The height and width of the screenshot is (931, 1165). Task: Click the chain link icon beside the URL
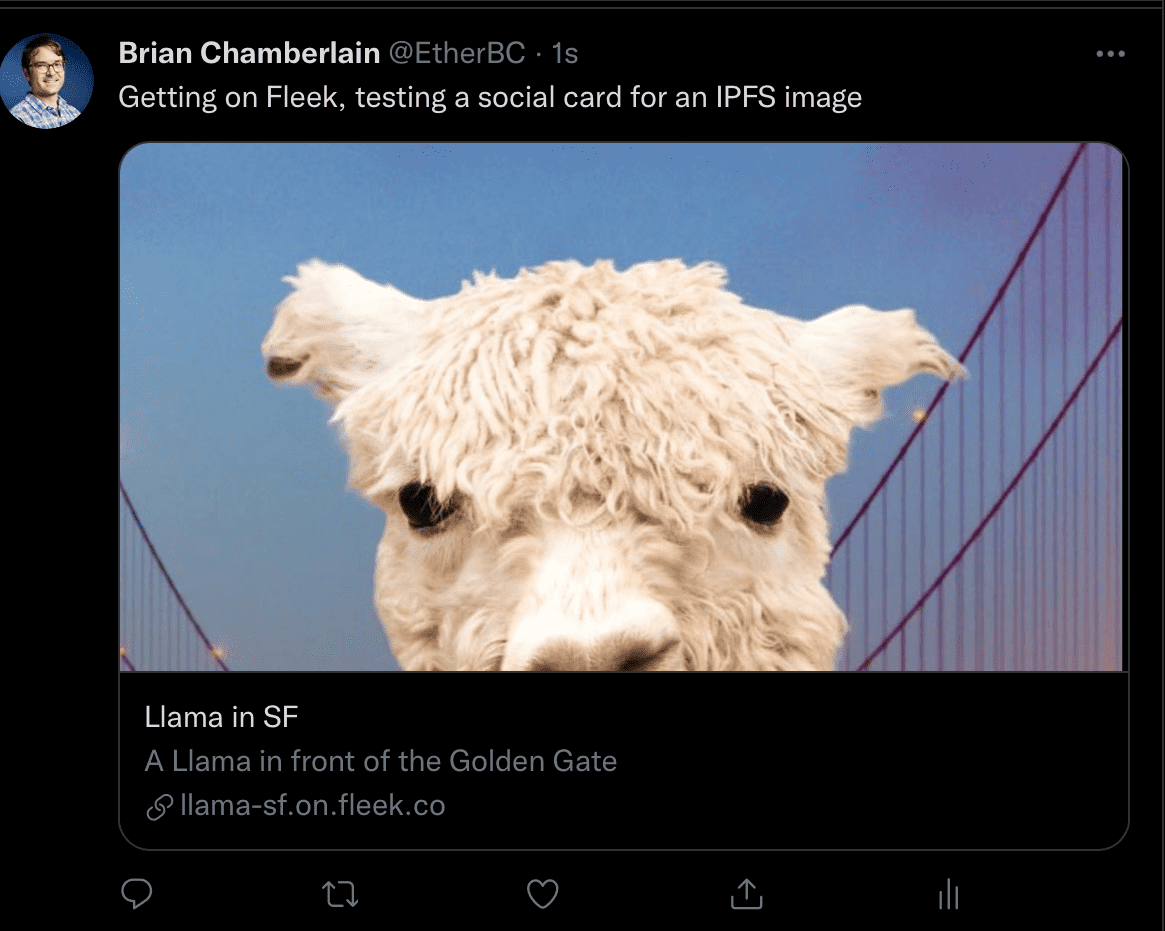click(x=159, y=807)
